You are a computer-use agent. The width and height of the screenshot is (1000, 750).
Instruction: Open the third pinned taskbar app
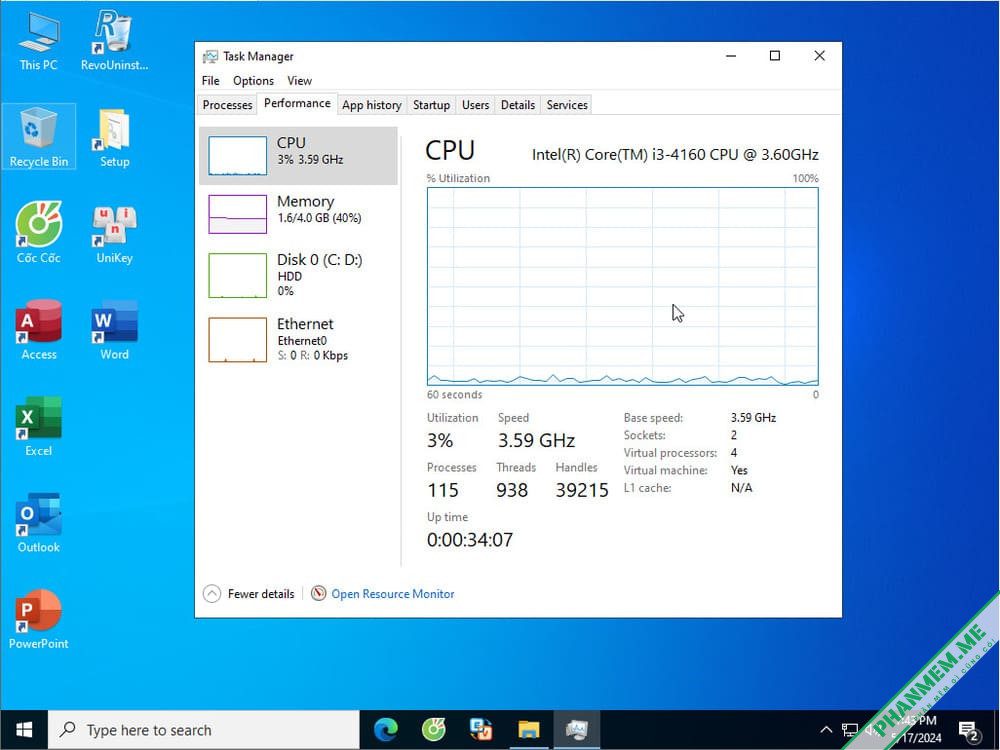481,730
